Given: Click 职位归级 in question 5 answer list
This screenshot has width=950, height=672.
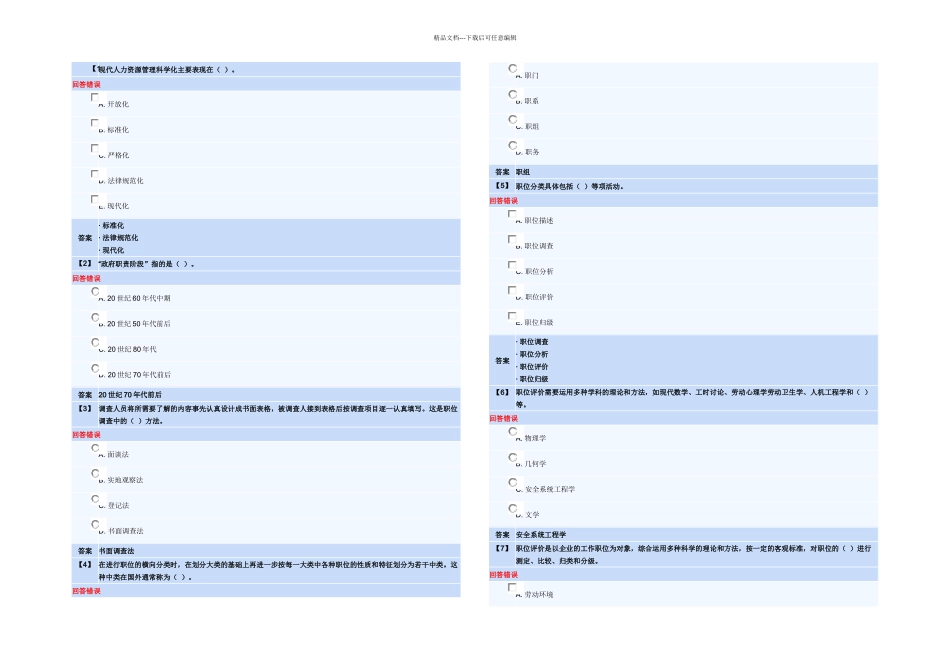Looking at the screenshot, I should pyautogui.click(x=534, y=379).
